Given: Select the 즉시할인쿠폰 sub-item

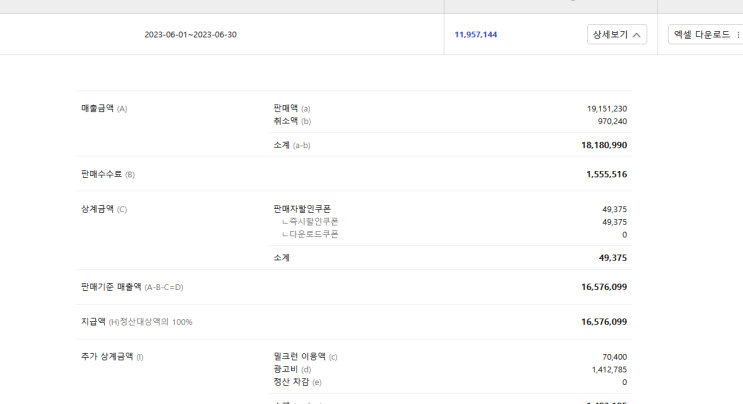Looking at the screenshot, I should click(x=313, y=222).
